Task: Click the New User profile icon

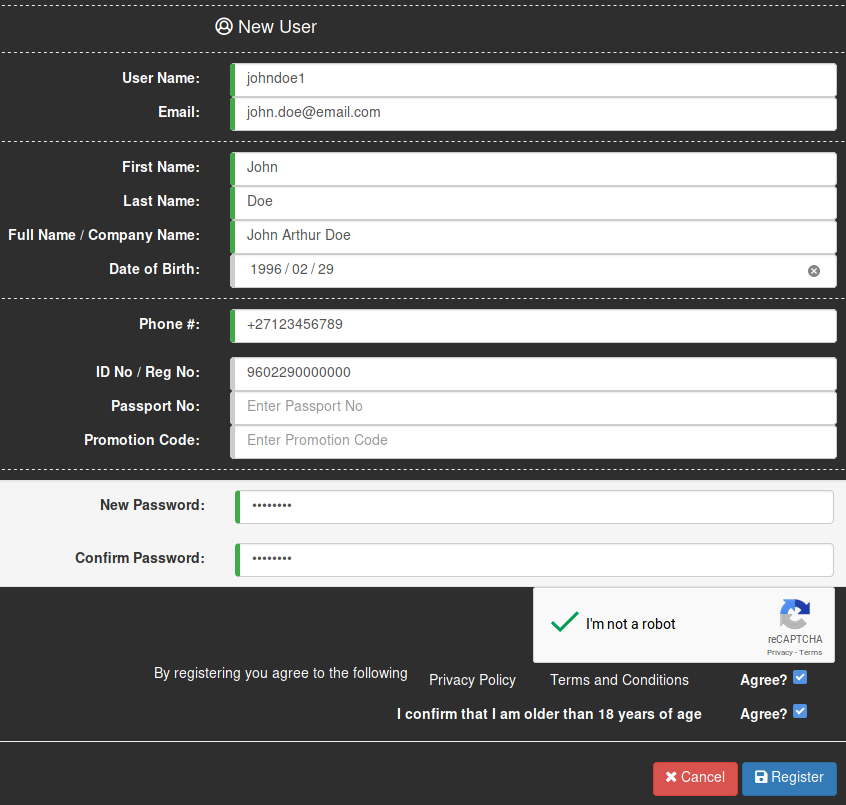Action: click(224, 27)
